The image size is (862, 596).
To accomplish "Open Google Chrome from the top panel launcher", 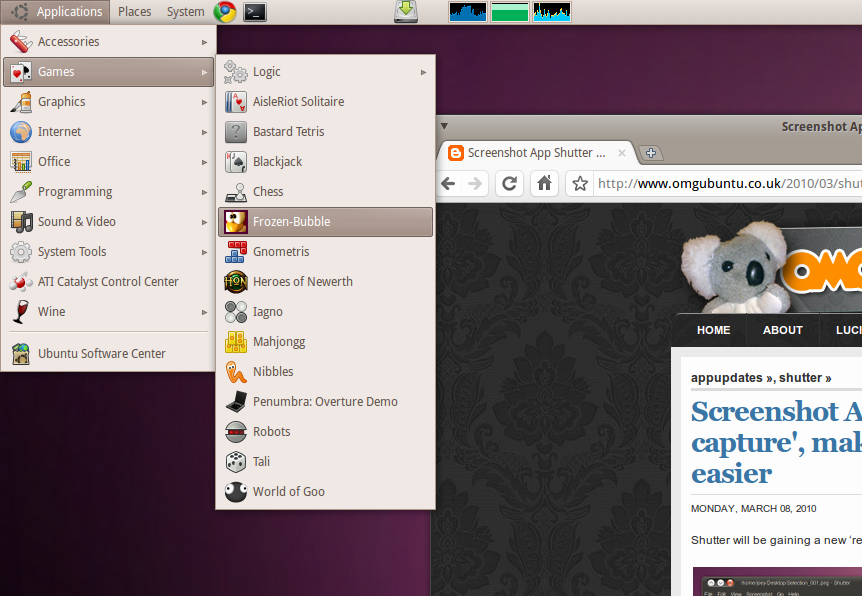I will coord(225,12).
